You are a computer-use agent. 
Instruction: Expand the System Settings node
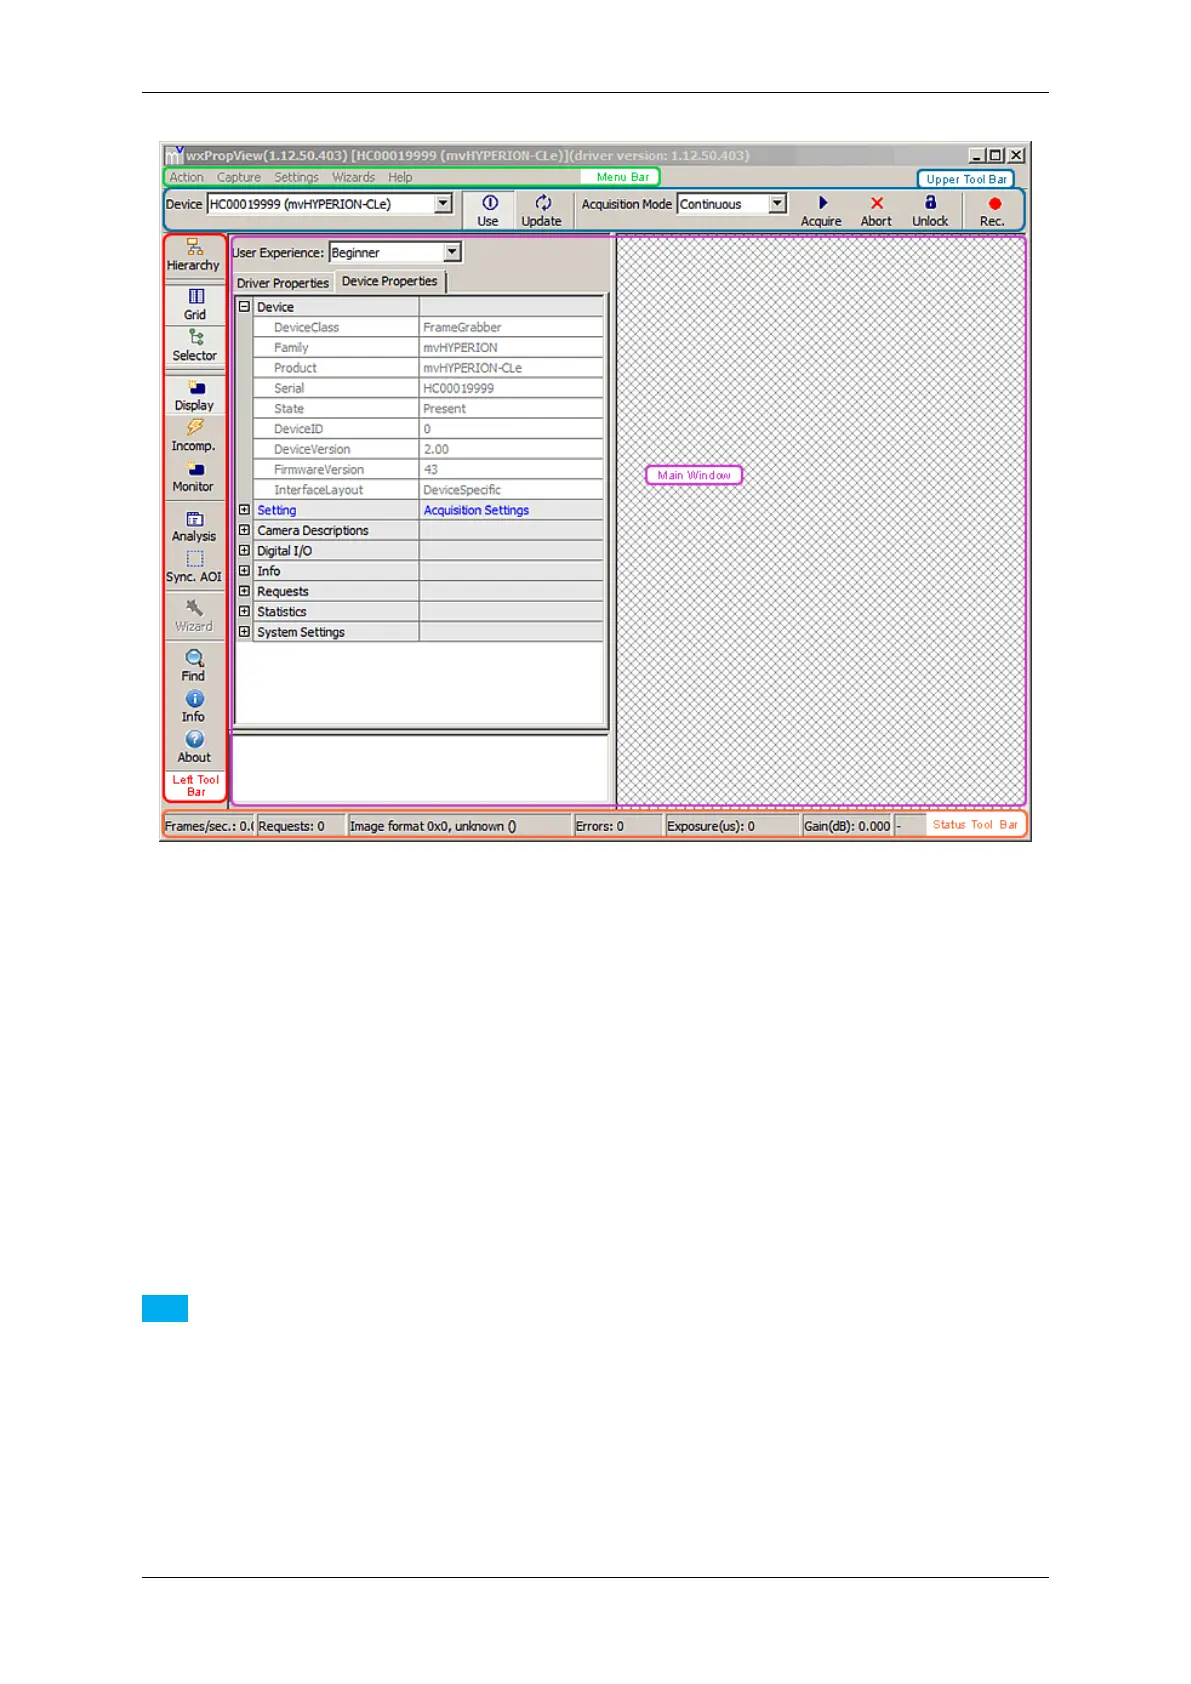coord(244,632)
